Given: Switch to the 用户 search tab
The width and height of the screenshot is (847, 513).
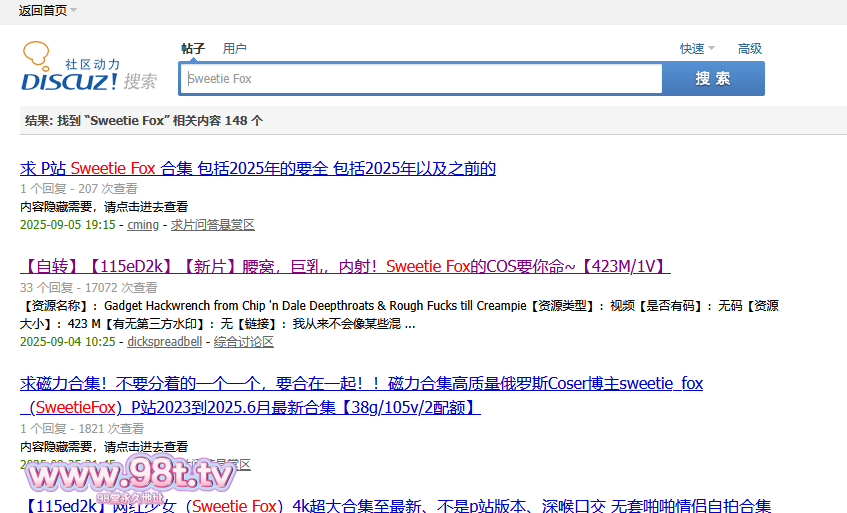Looking at the screenshot, I should (x=234, y=49).
